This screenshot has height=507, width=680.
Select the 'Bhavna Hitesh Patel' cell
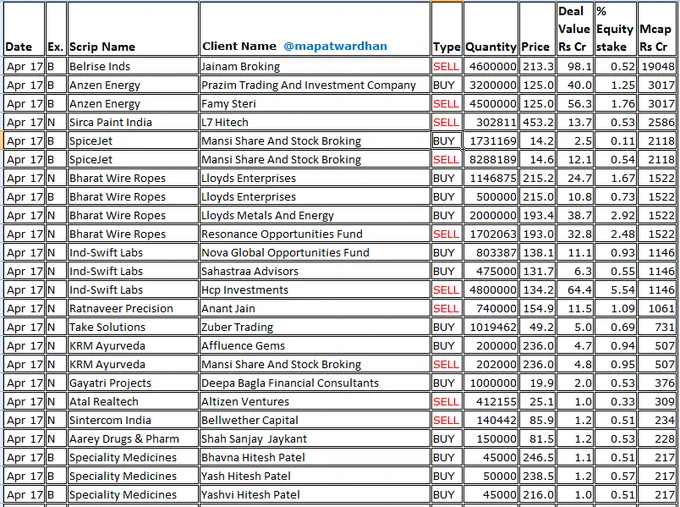click(x=315, y=458)
